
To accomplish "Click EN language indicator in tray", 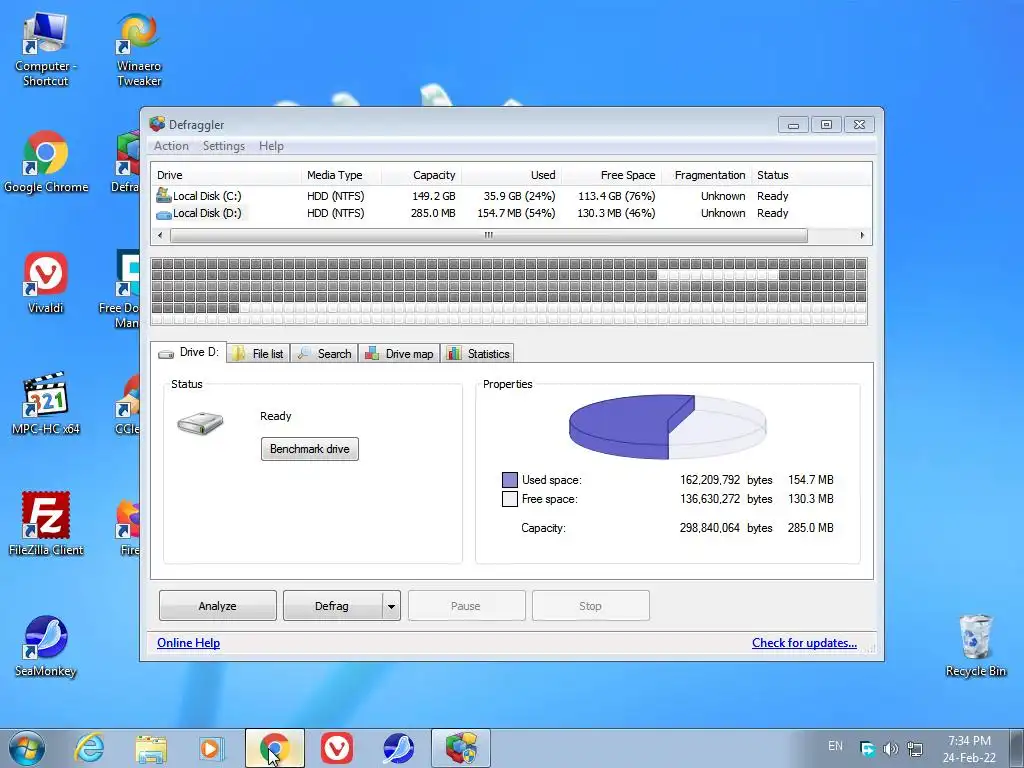I will [835, 746].
